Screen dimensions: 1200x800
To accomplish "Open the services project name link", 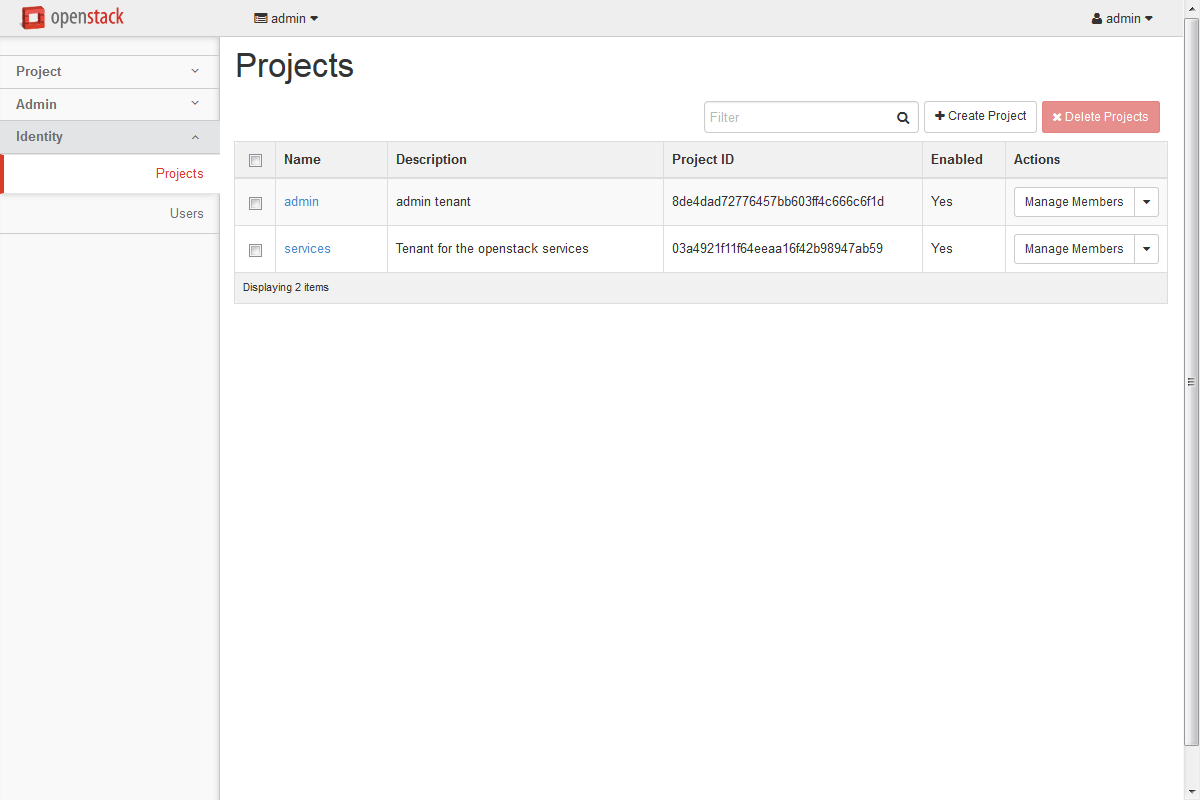I will pyautogui.click(x=307, y=249).
